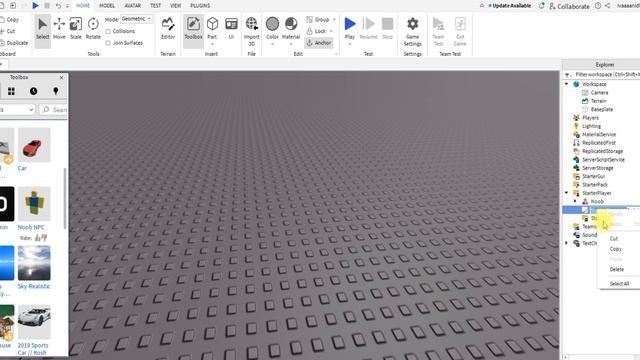Open the Play dropdown arrow
The image size is (640, 360).
(x=350, y=44)
